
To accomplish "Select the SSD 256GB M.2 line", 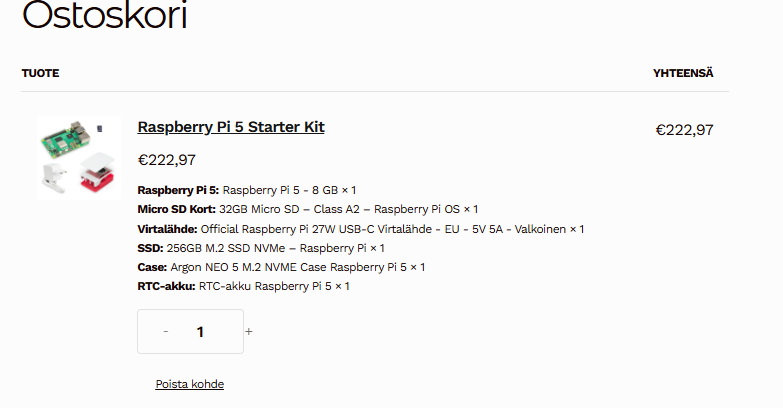I will click(x=260, y=248).
